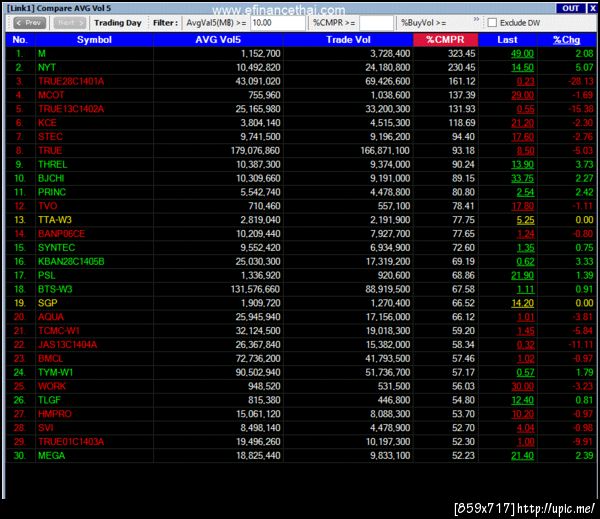Click the Trading Day button

tap(118, 23)
